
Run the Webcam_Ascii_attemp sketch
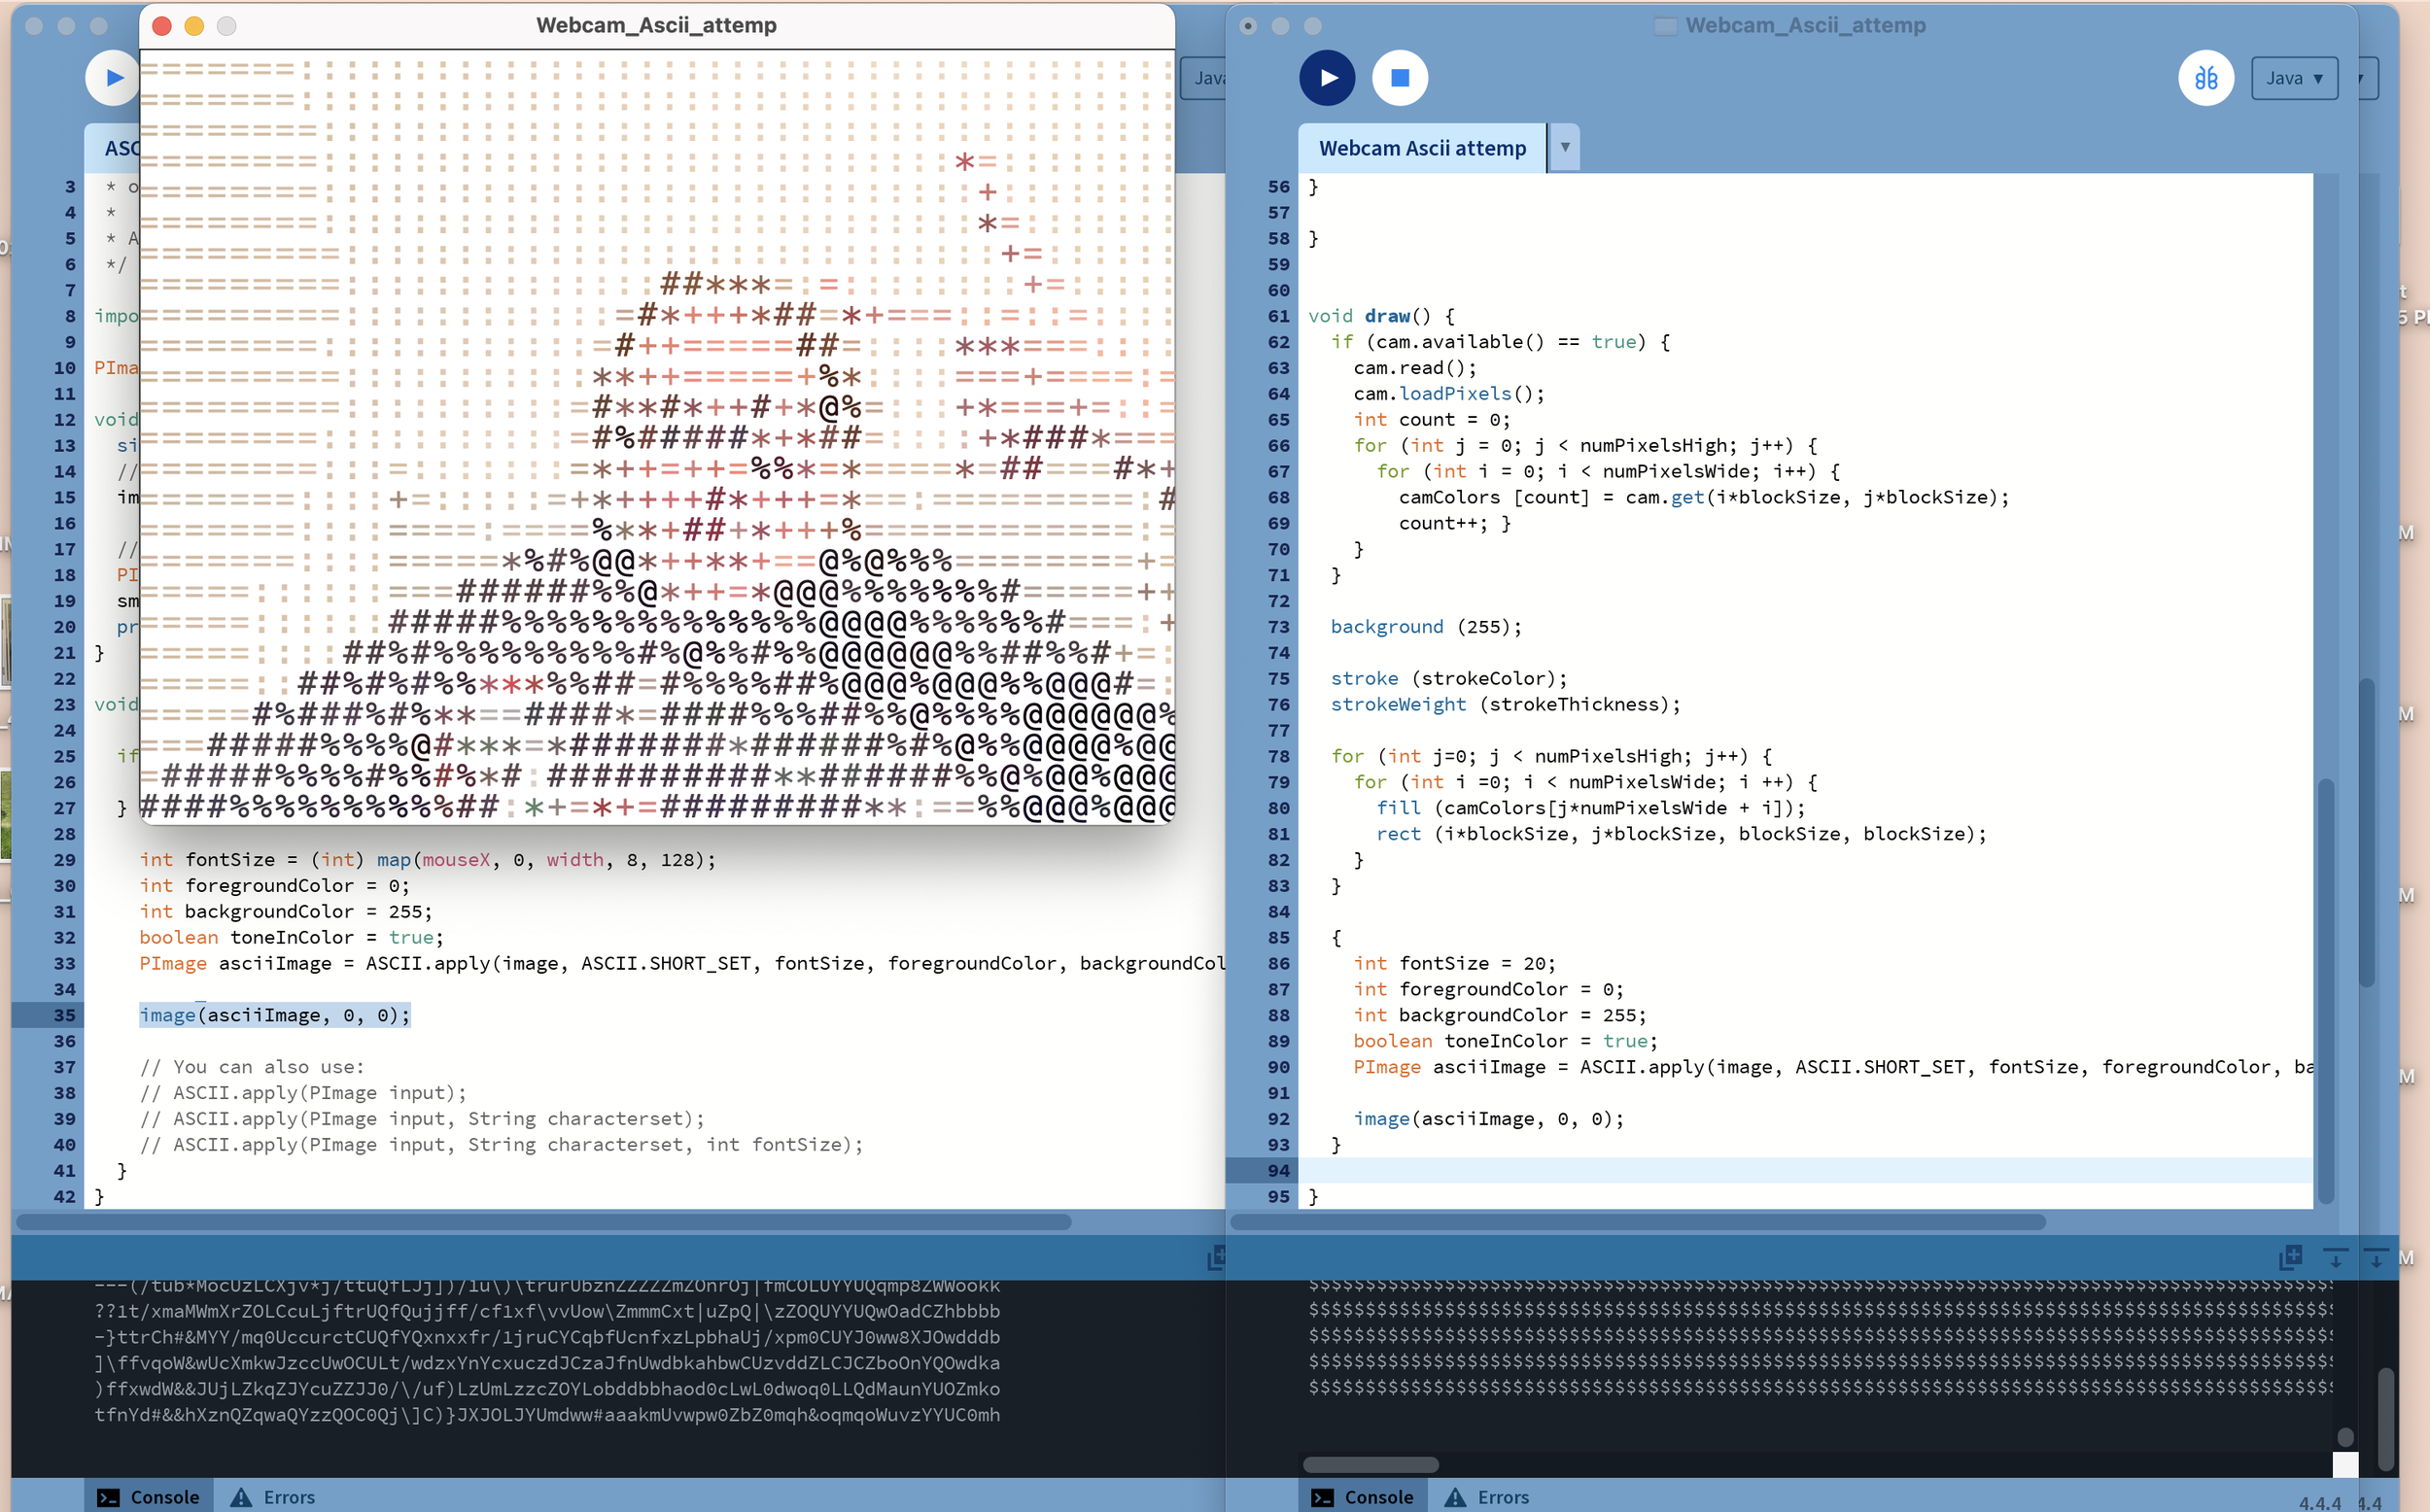[x=1327, y=77]
